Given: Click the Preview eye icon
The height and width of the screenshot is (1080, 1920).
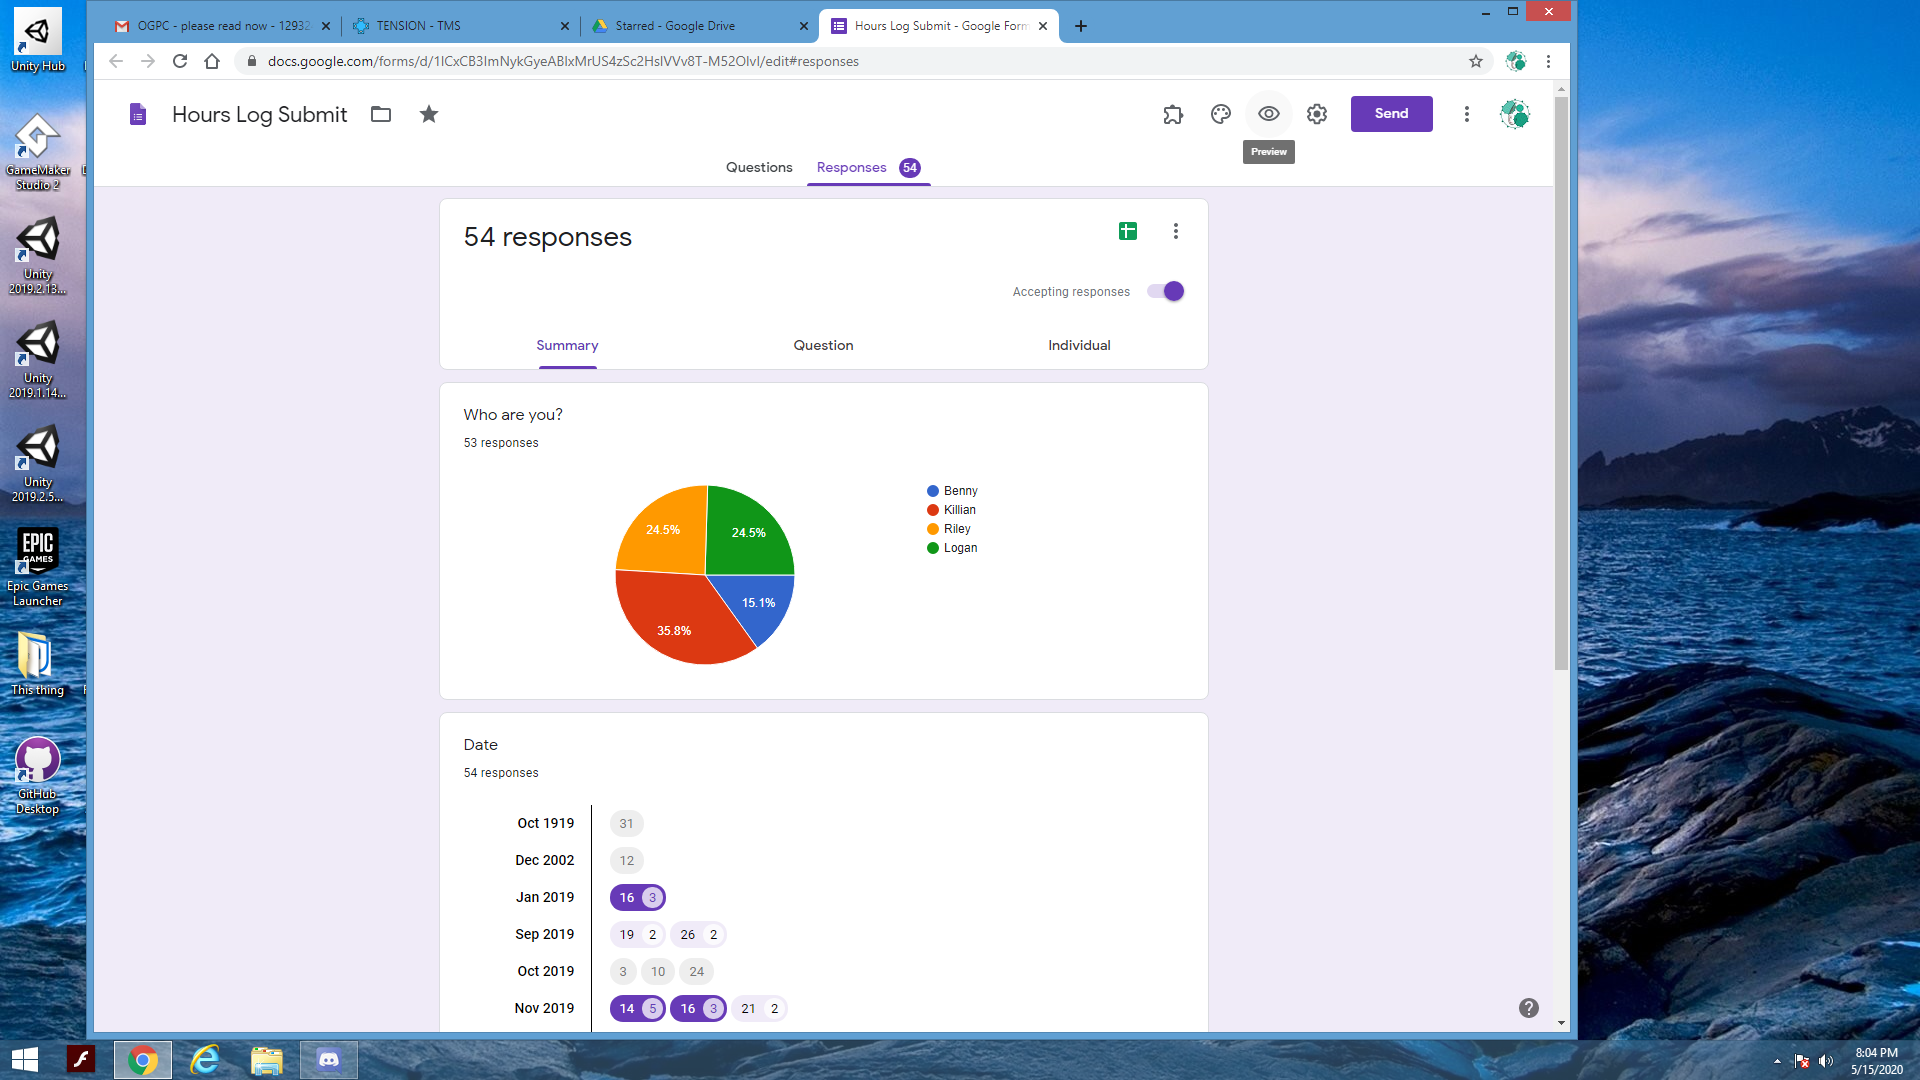Looking at the screenshot, I should pos(1268,114).
